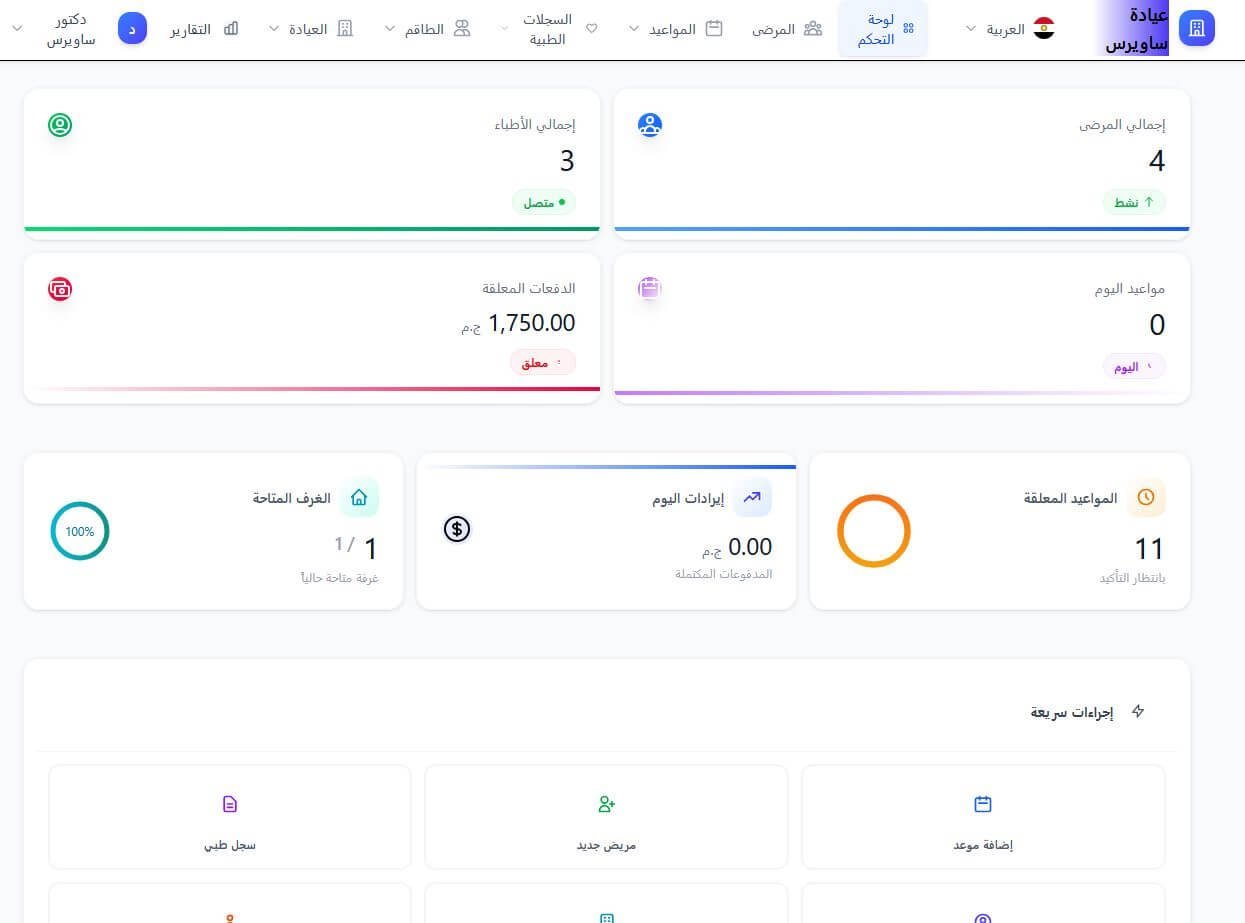Click the clinic building logo icon
Image resolution: width=1245 pixels, height=923 pixels.
[x=1197, y=29]
